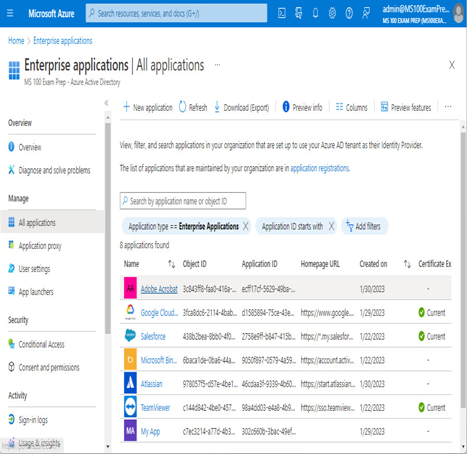Image resolution: width=468 pixels, height=456 pixels.
Task: Follow the application registrations link
Action: tap(320, 168)
